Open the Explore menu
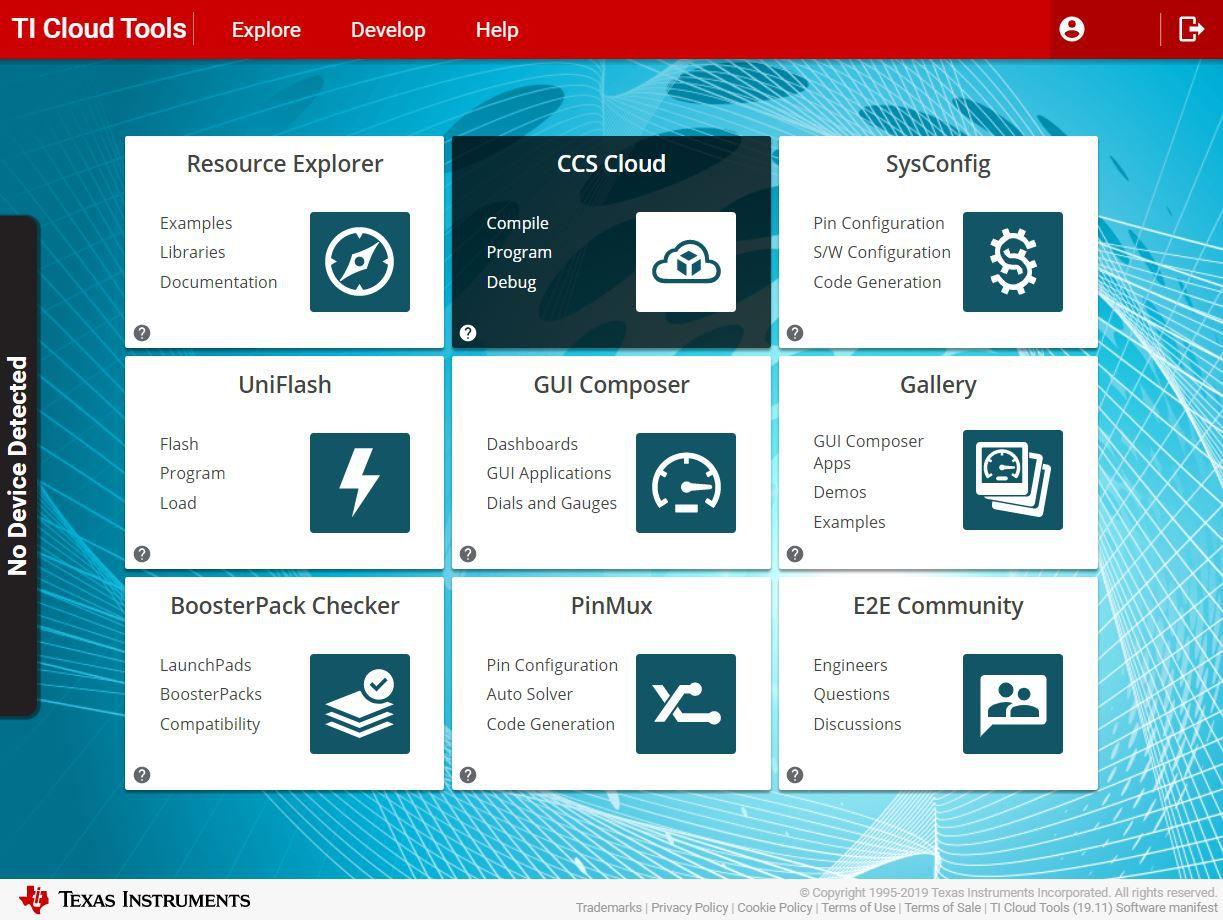Image resolution: width=1223 pixels, height=920 pixels. 266,30
